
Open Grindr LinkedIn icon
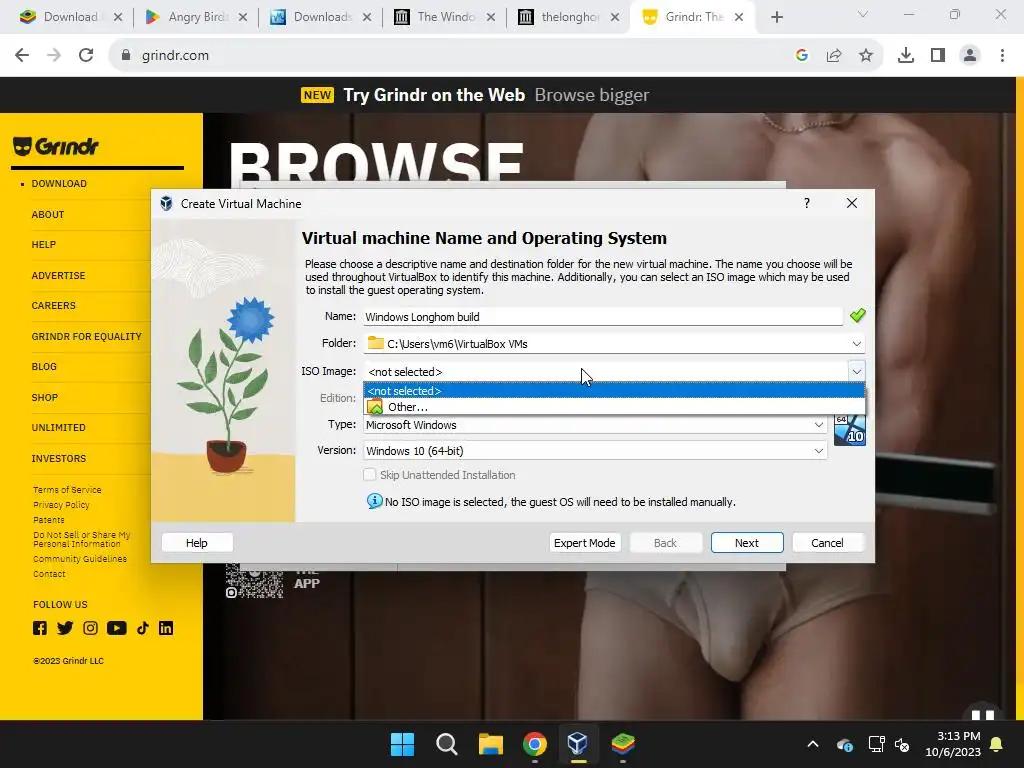166,628
